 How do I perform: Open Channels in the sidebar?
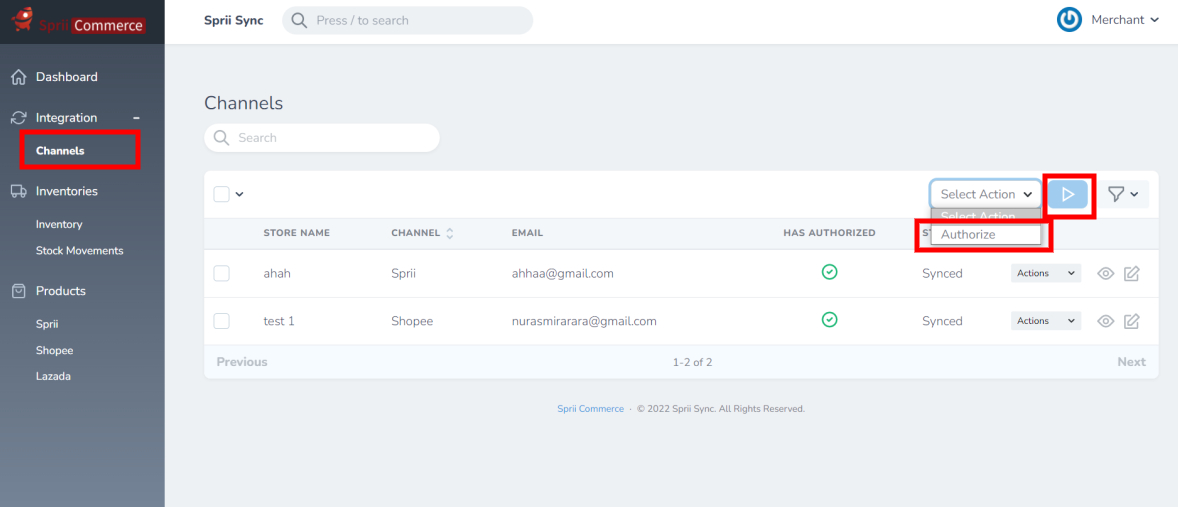60,151
